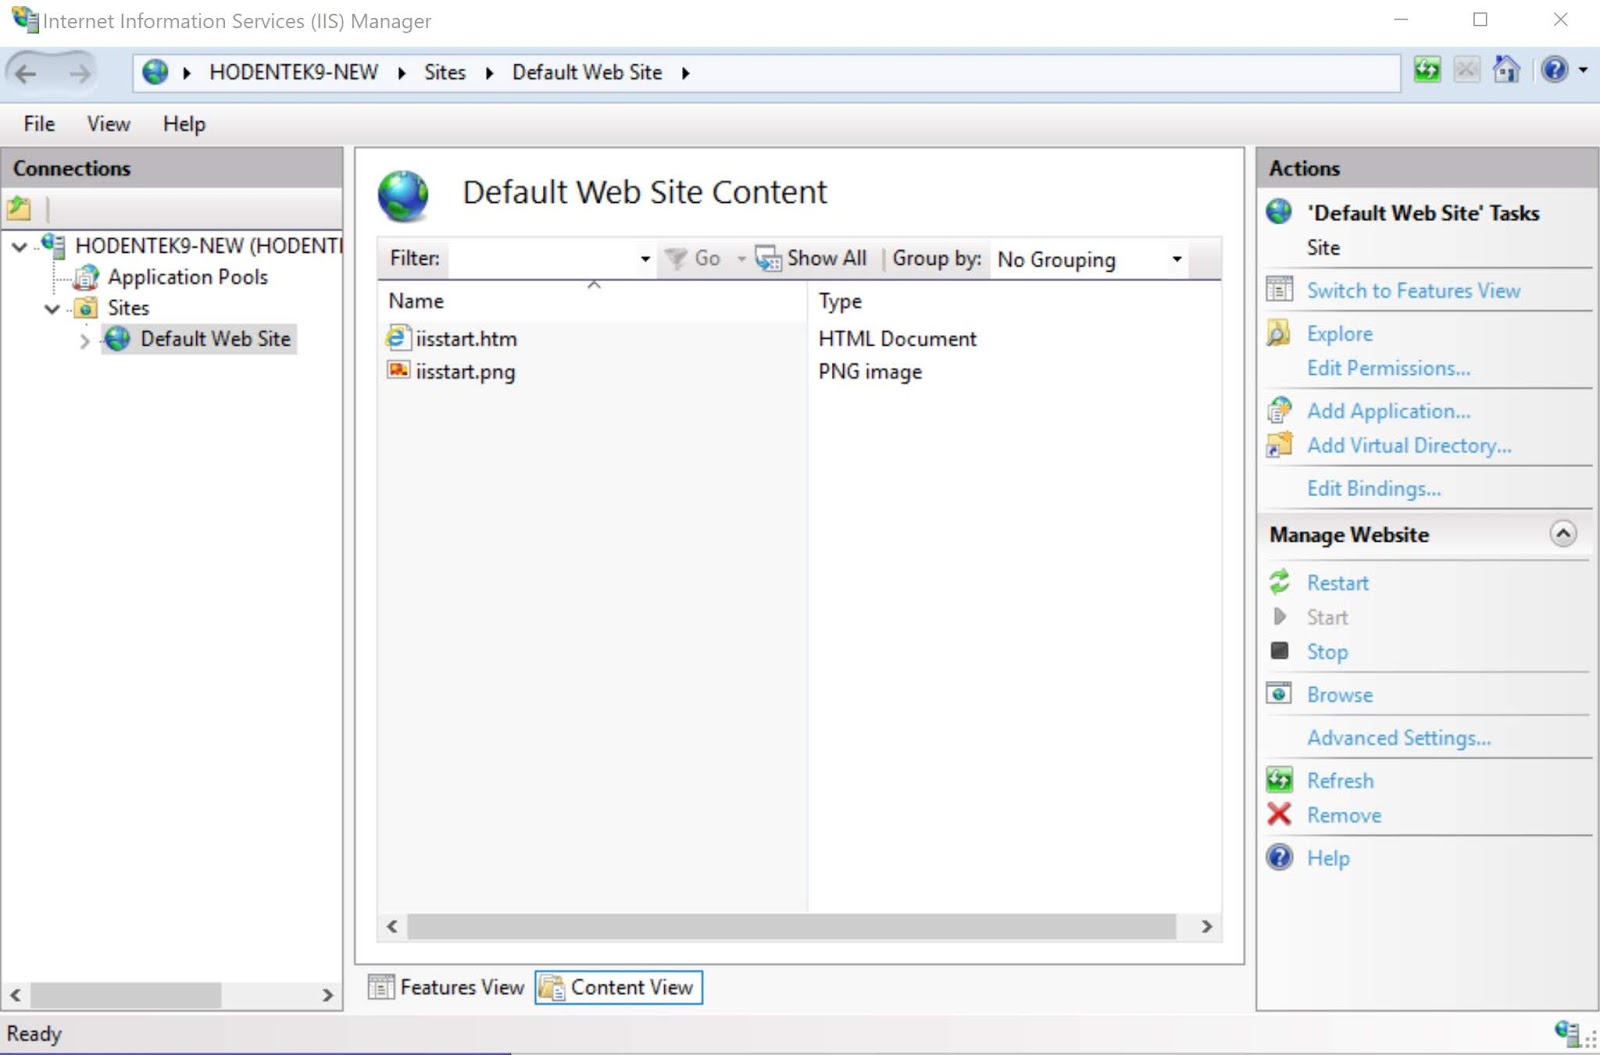Open the Filter dropdown arrow
The image size is (1600, 1055).
(644, 258)
